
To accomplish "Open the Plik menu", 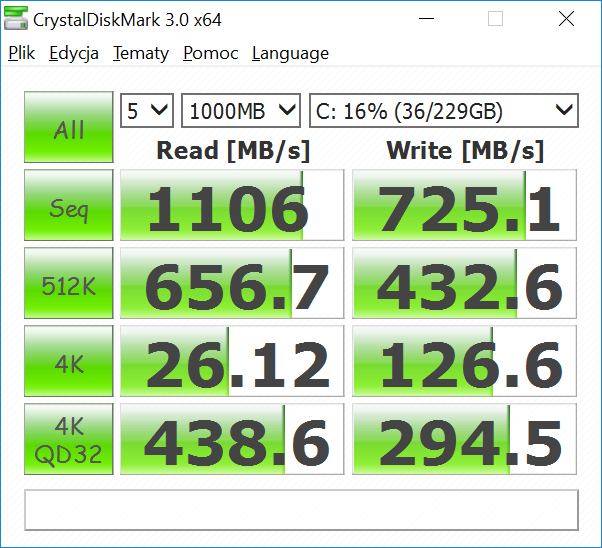I will [x=22, y=53].
